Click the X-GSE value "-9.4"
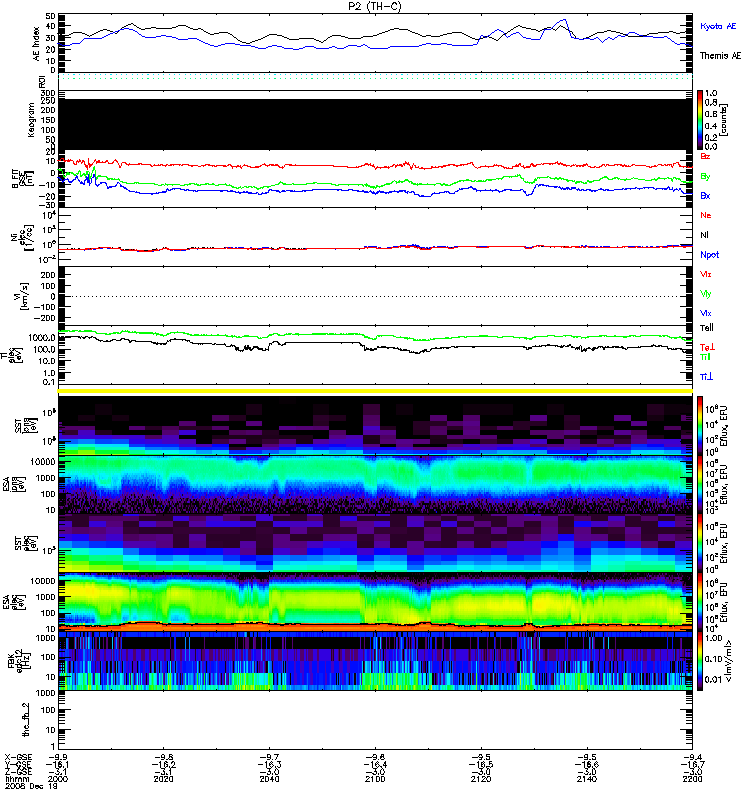Image resolution: width=750 pixels, height=800 pixels. tap(692, 757)
